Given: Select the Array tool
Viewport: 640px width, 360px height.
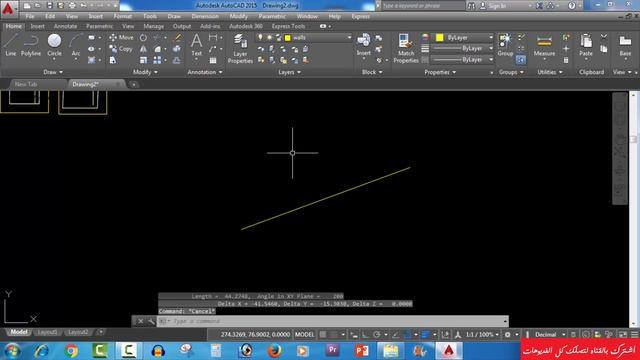Looking at the screenshot, I should 157,60.
